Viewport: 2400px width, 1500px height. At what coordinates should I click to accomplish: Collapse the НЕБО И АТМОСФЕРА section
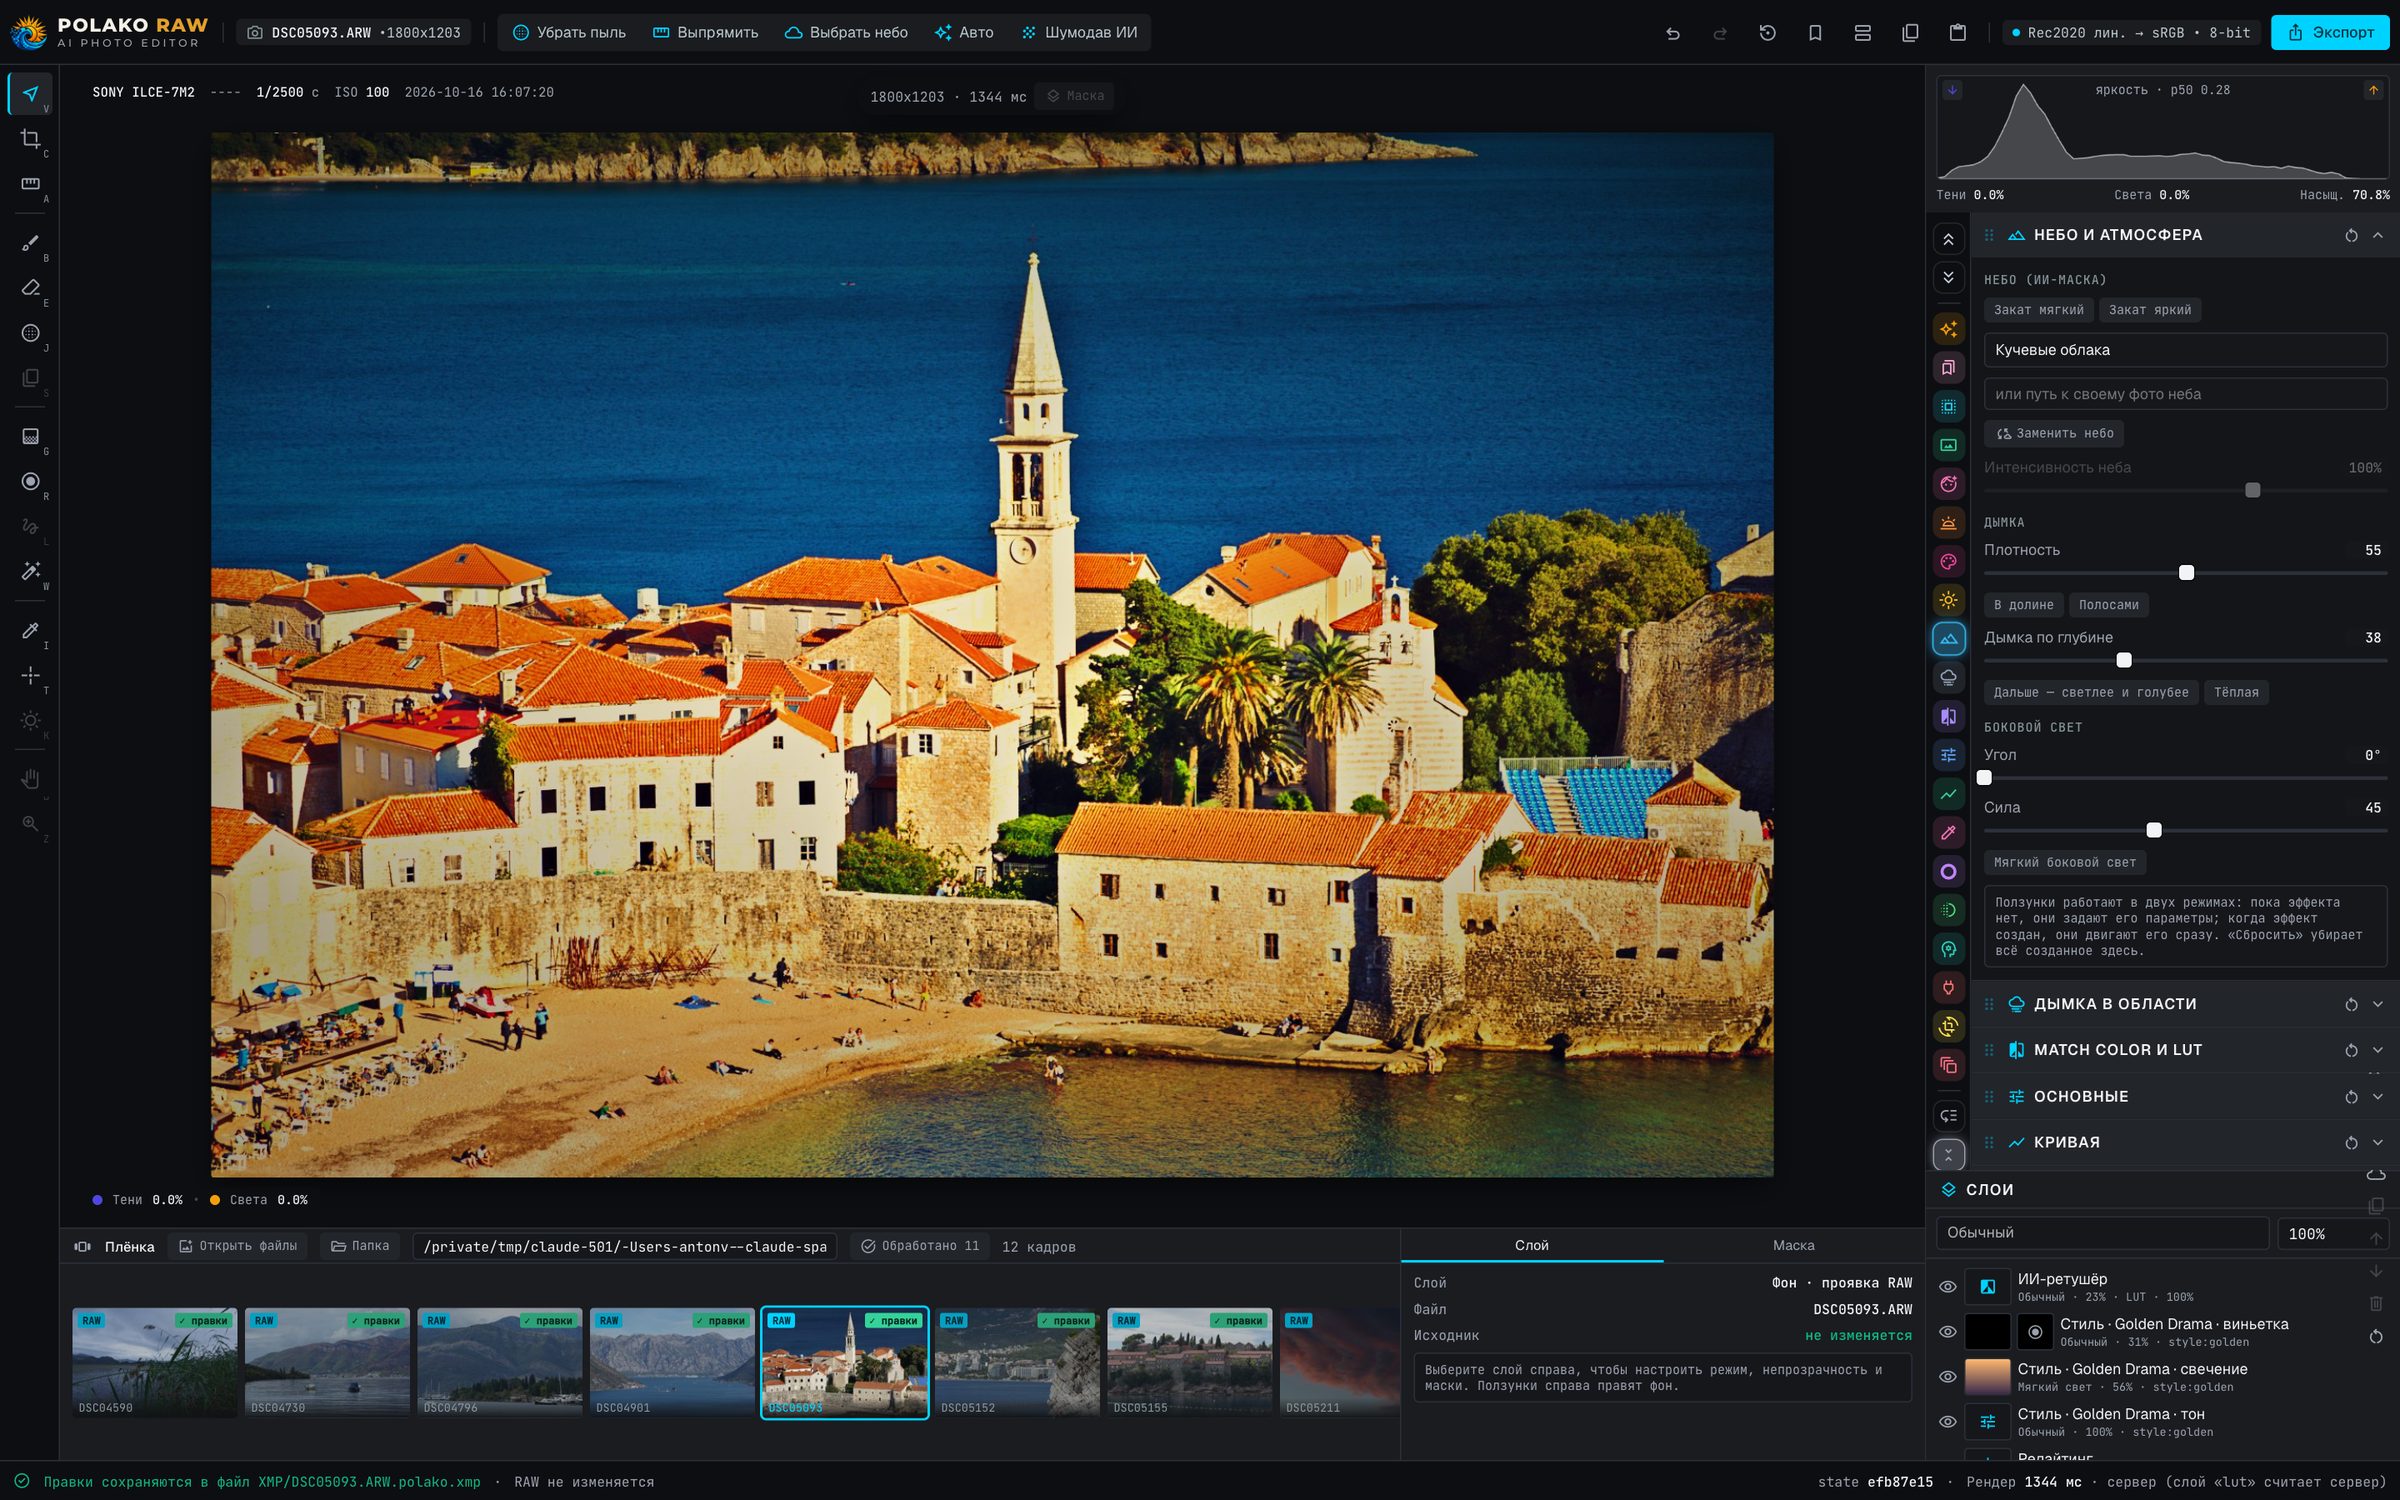tap(2377, 235)
